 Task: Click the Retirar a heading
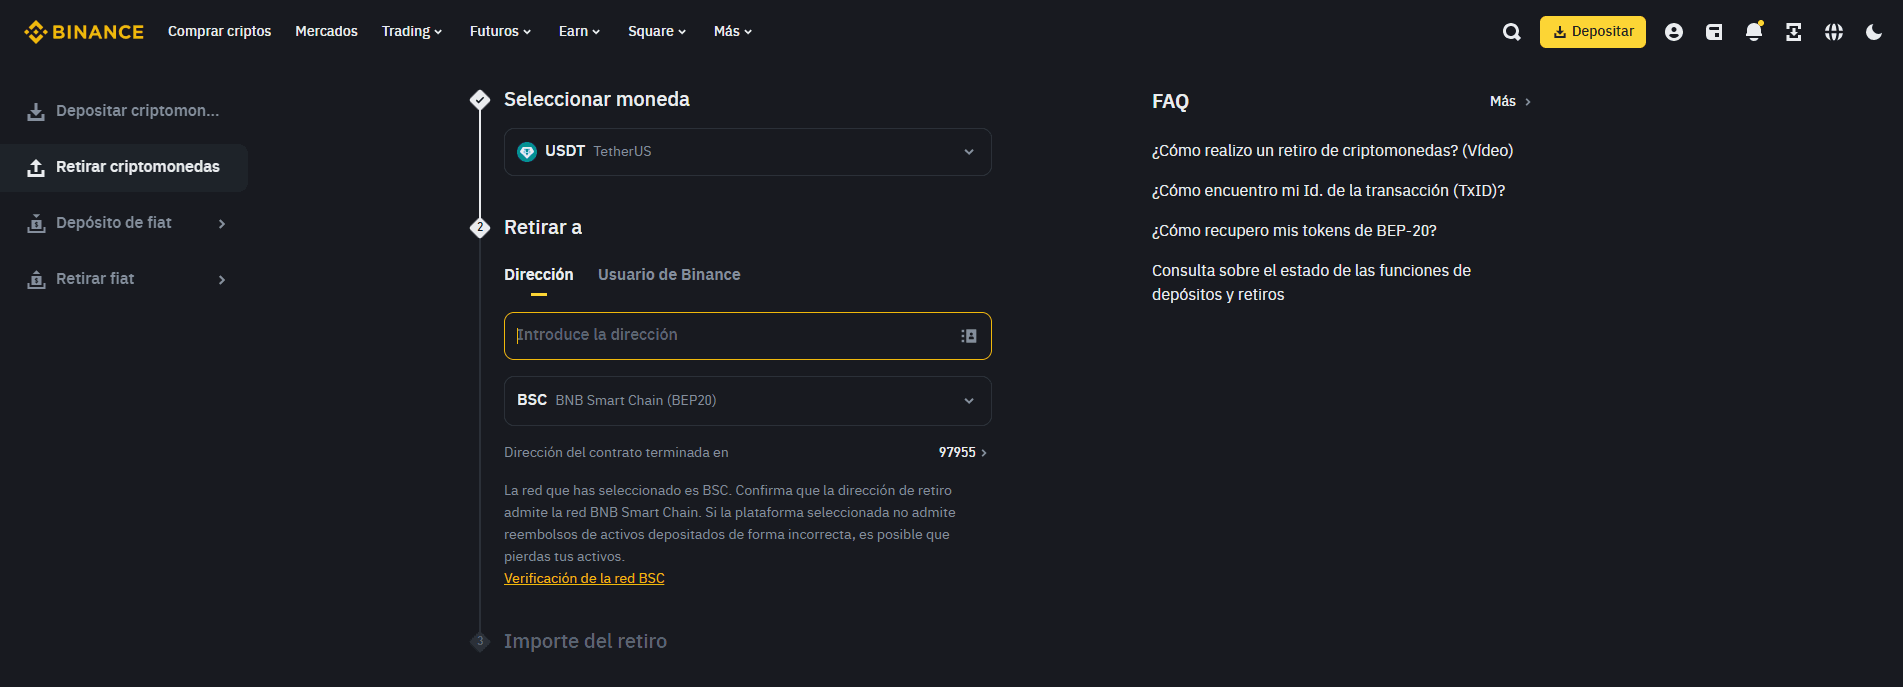(543, 228)
